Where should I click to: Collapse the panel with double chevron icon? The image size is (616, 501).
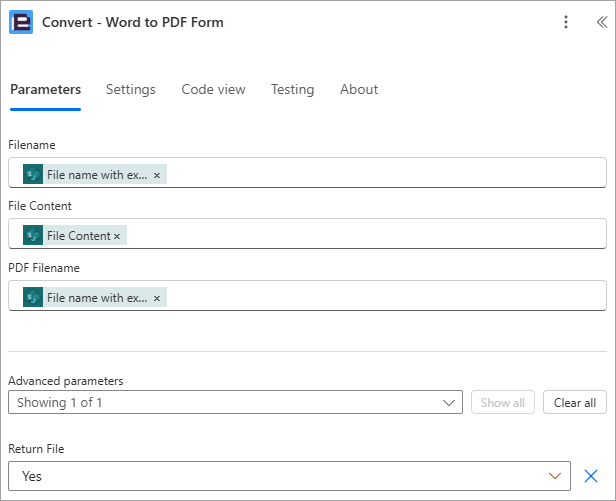tap(602, 22)
